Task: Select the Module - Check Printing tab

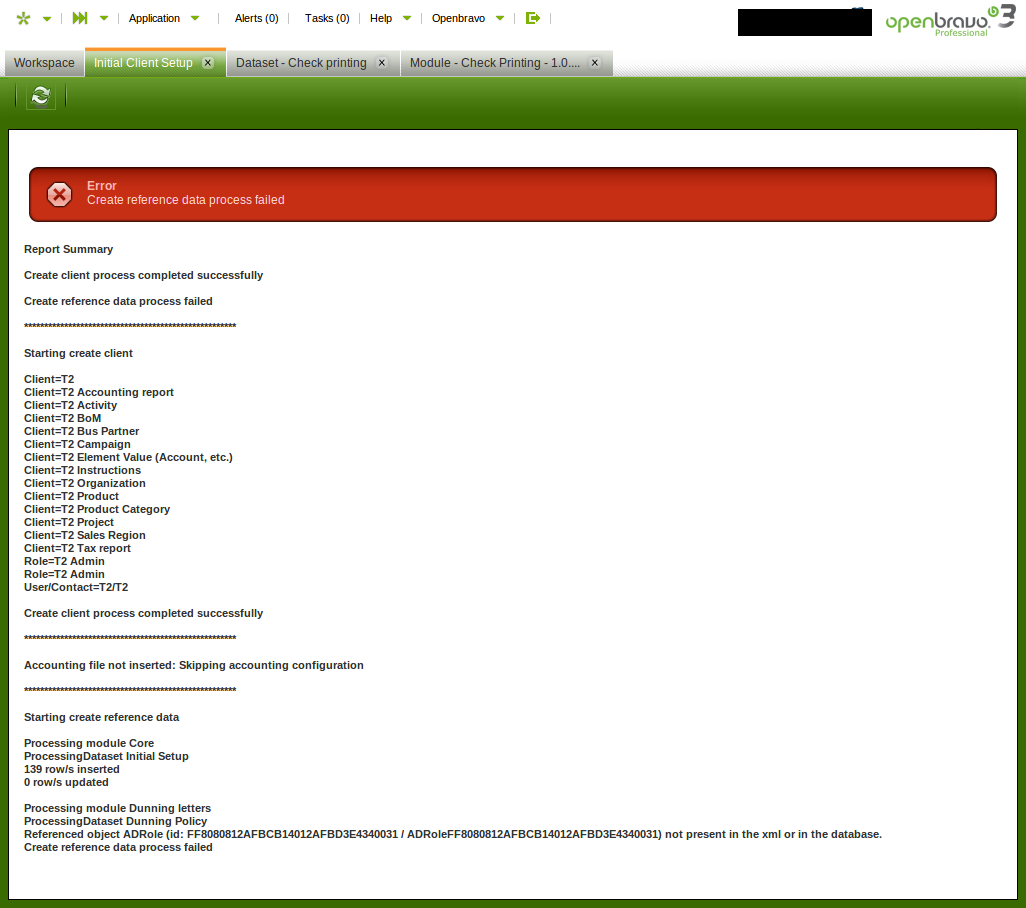Action: [494, 63]
